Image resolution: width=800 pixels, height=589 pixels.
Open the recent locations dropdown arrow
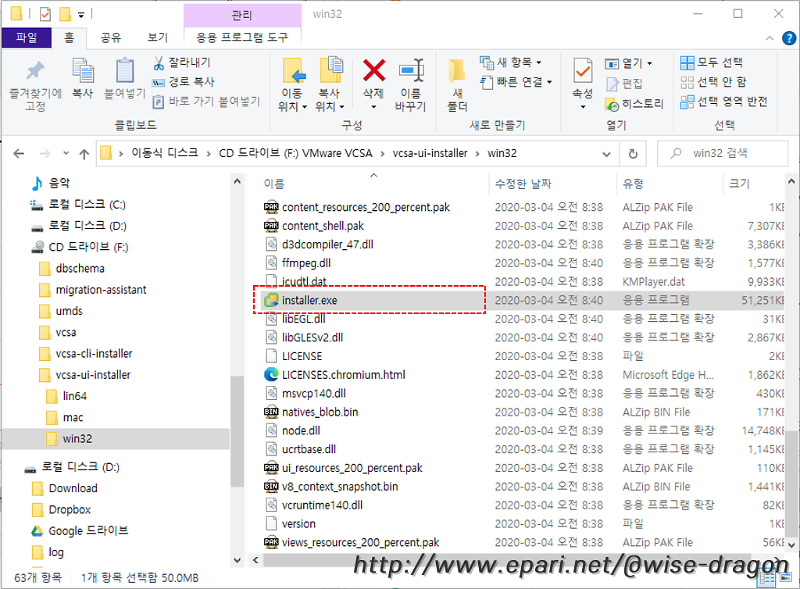point(66,154)
